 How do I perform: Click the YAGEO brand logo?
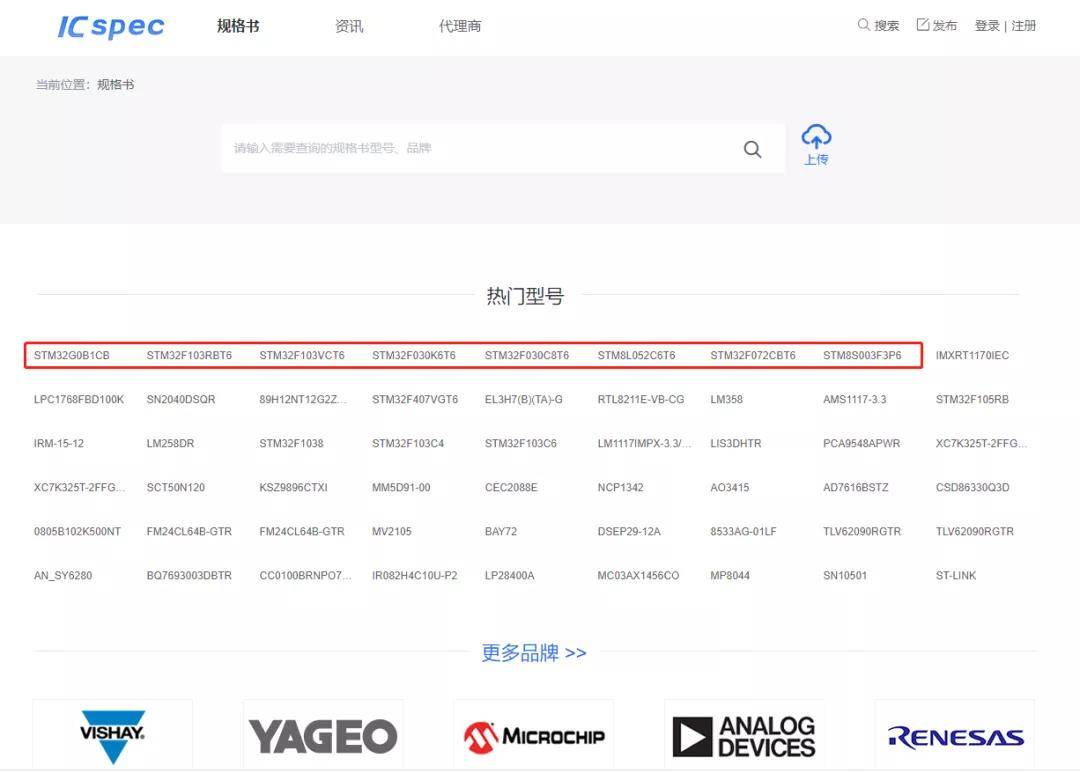coord(322,735)
